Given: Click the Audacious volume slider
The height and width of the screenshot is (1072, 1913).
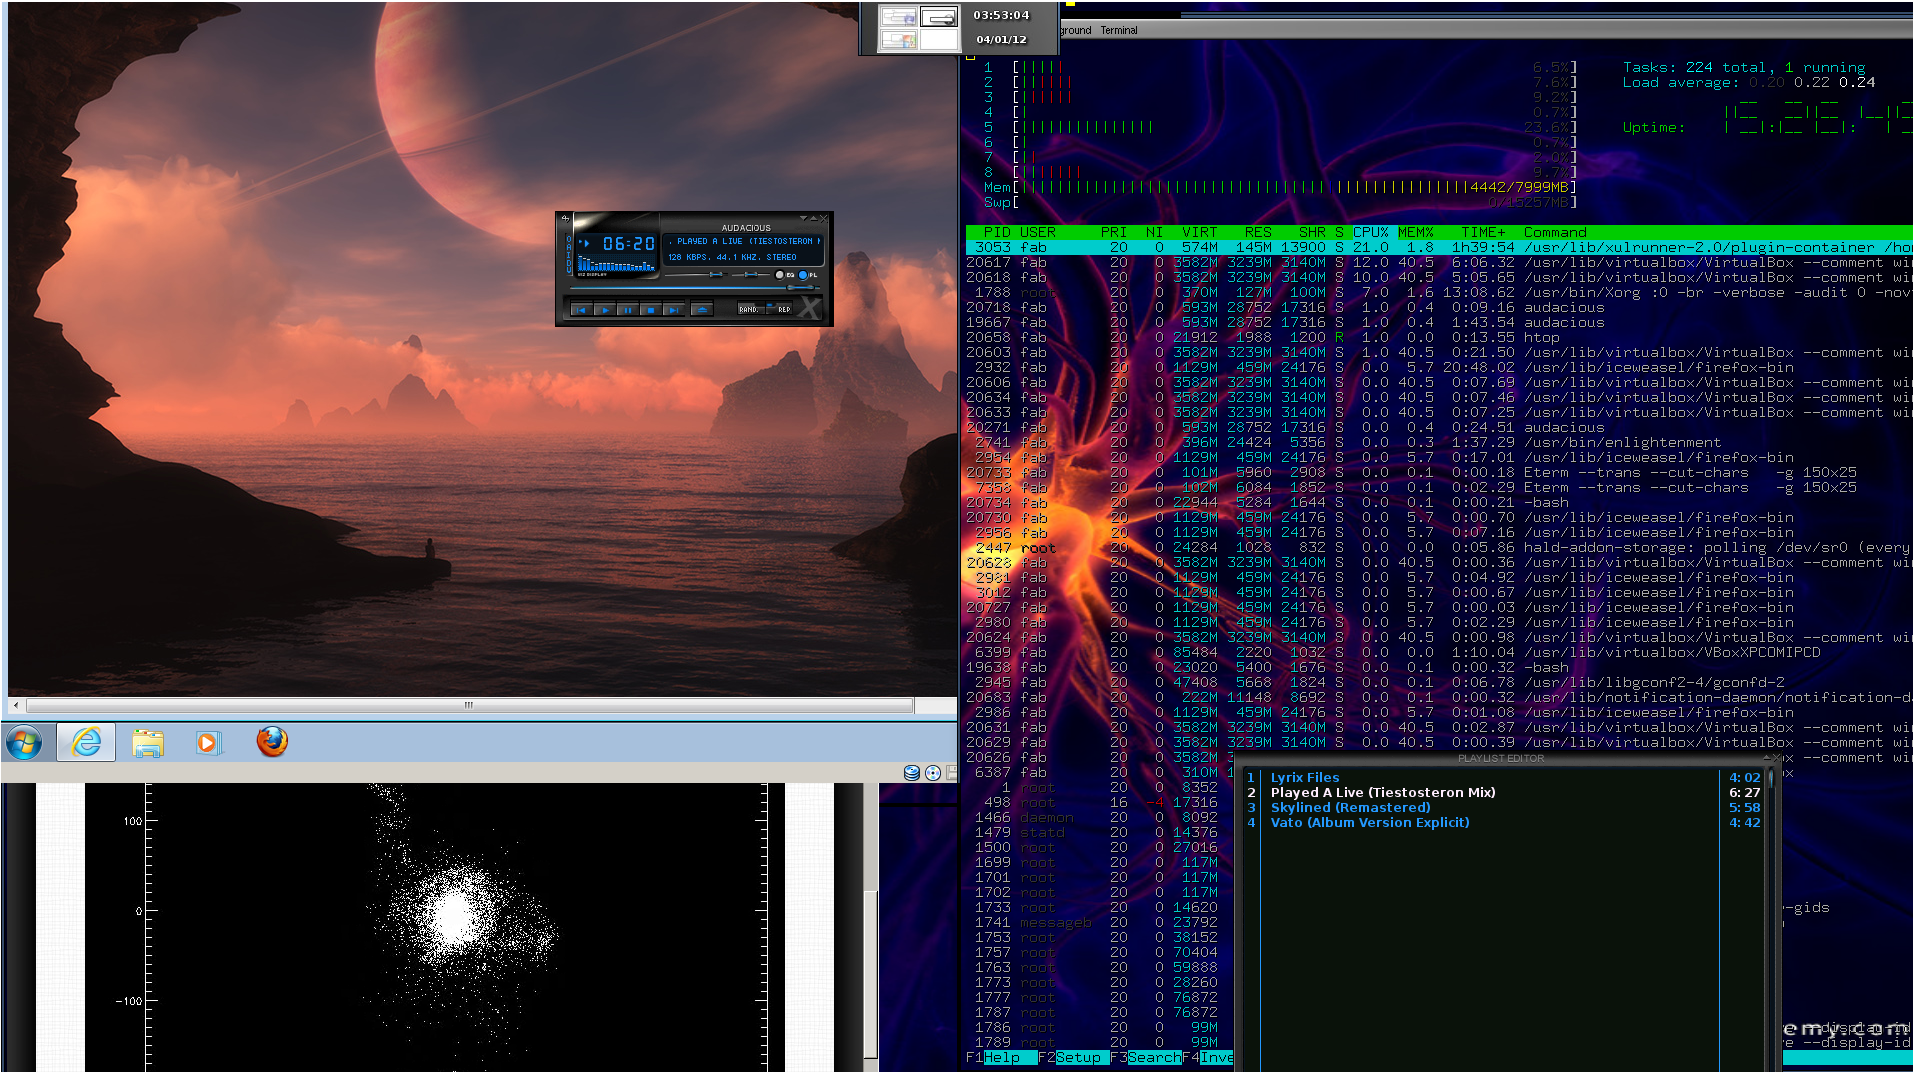Looking at the screenshot, I should tap(696, 274).
